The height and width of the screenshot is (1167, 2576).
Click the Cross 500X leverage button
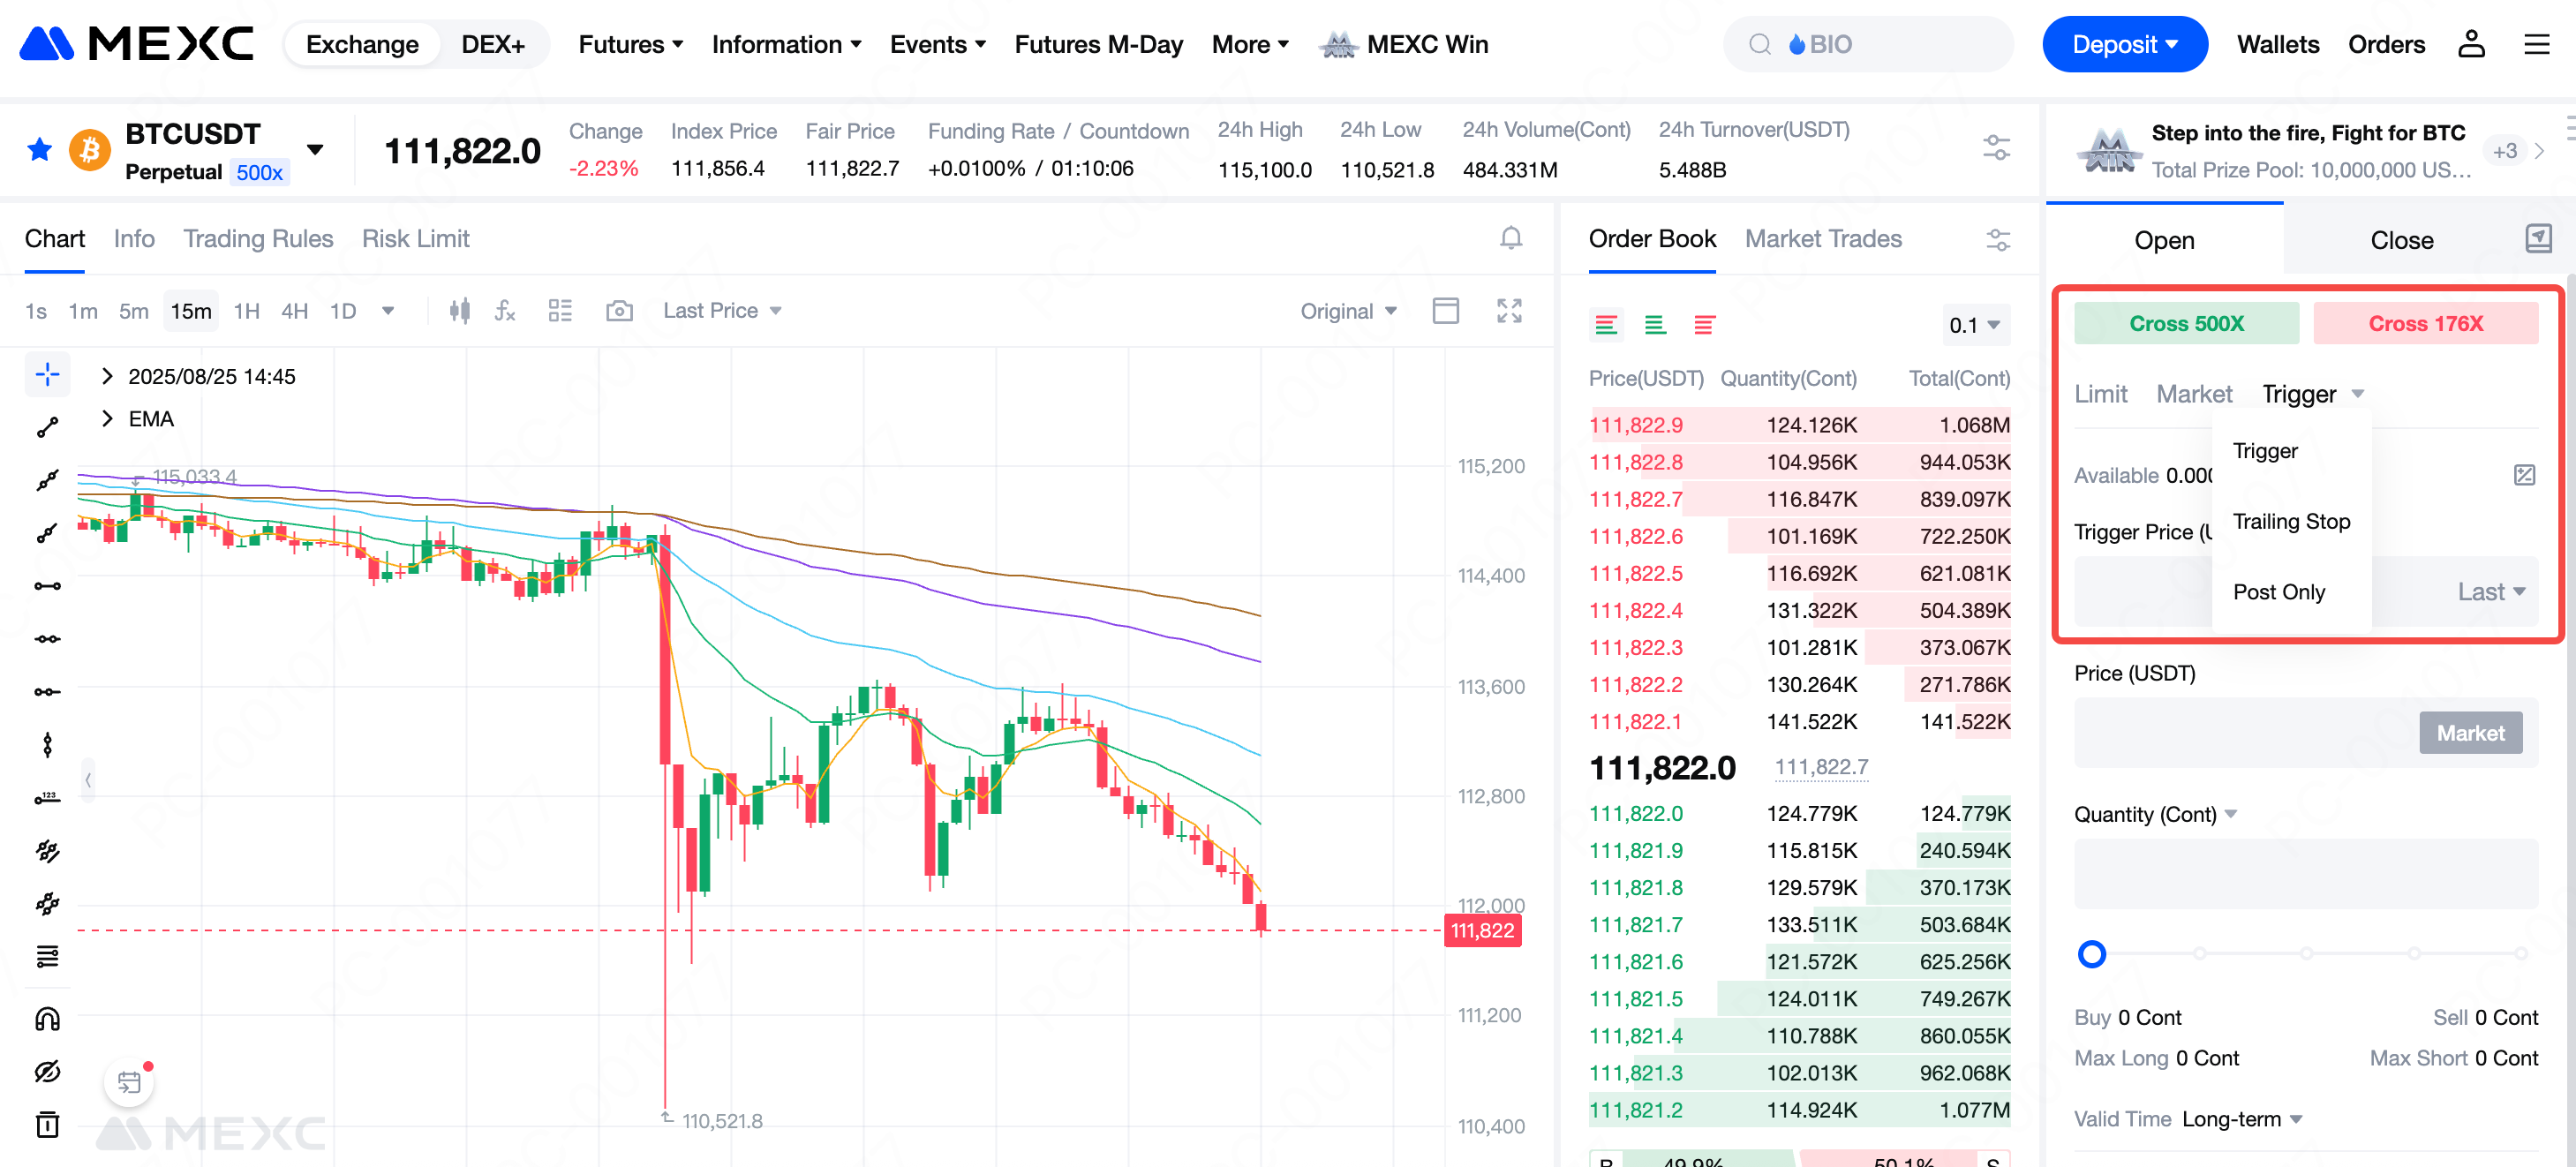pyautogui.click(x=2185, y=324)
